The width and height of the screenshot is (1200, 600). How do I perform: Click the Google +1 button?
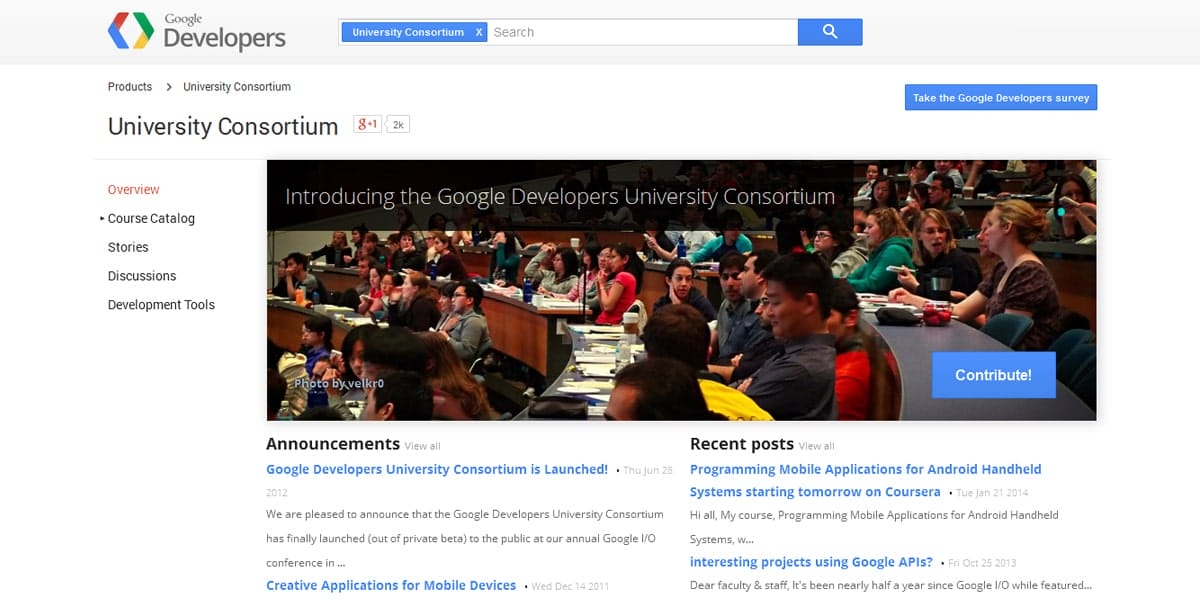click(367, 124)
